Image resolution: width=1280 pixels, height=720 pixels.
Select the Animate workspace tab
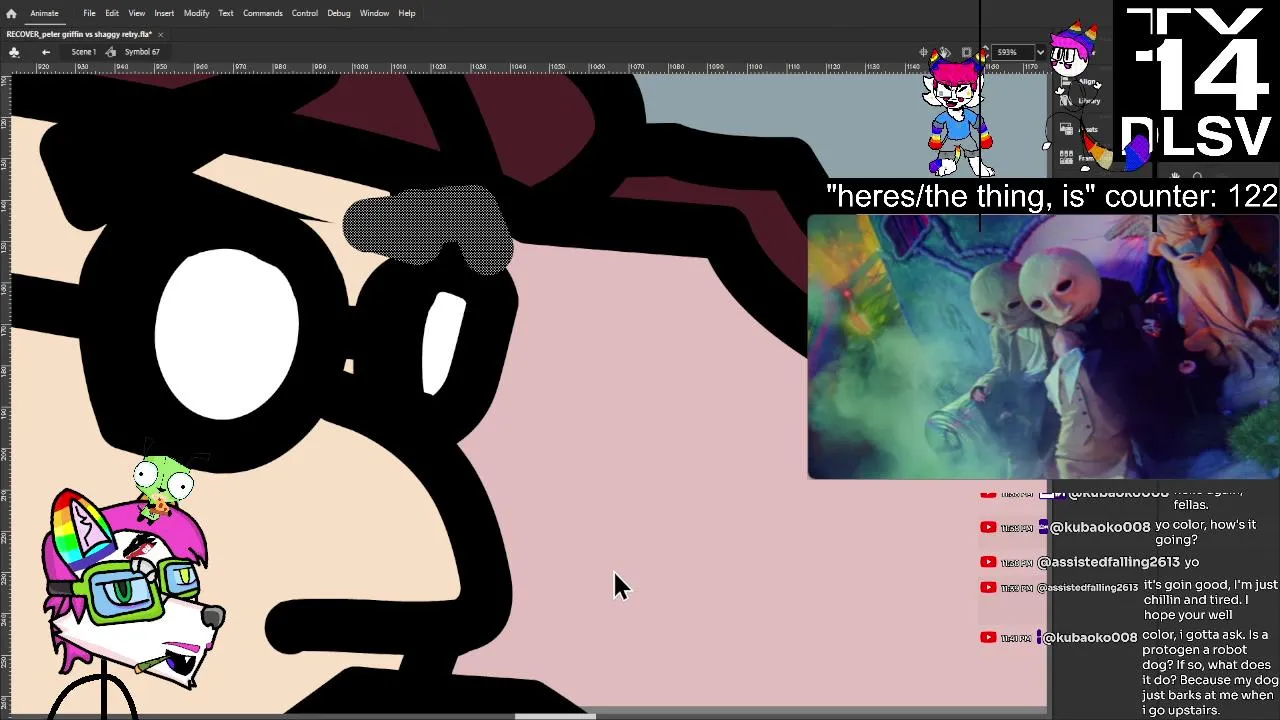(x=44, y=13)
